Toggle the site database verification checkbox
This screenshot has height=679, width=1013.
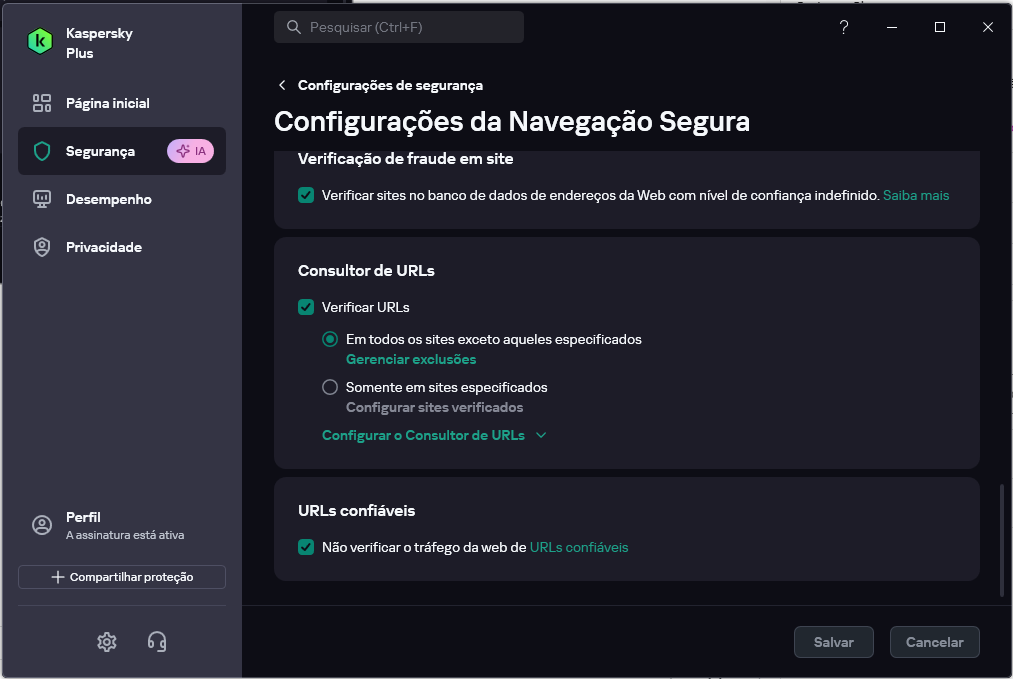click(306, 195)
